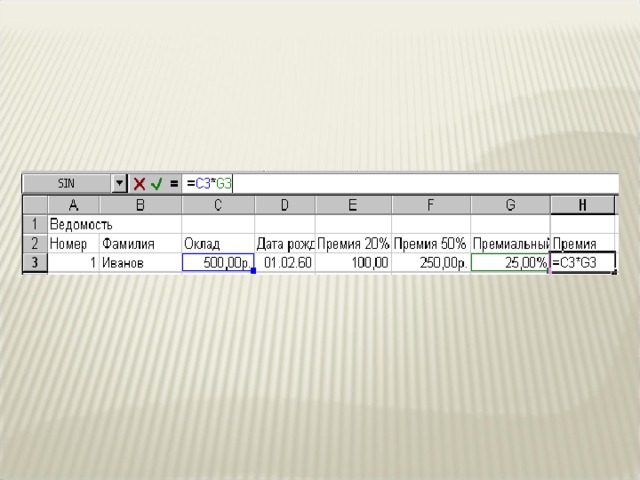The width and height of the screenshot is (640, 480).
Task: Click the SIN name box field
Action: pos(67,183)
